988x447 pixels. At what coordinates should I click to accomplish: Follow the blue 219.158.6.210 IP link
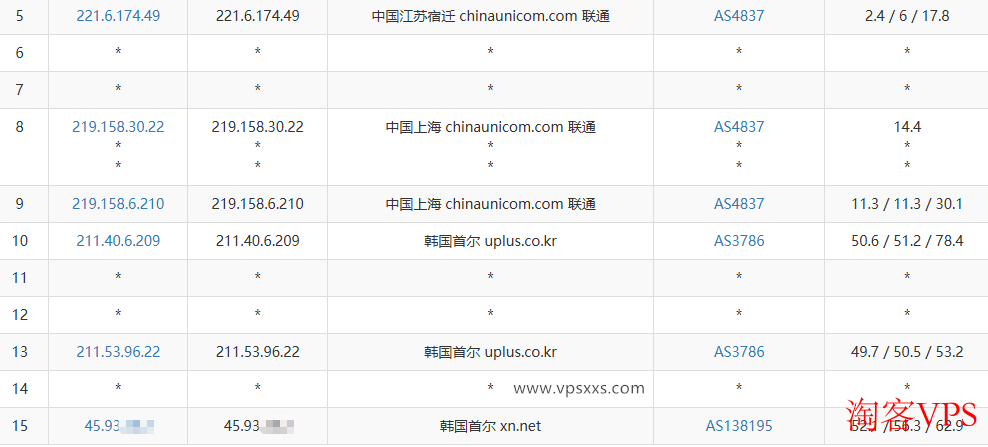coord(118,204)
